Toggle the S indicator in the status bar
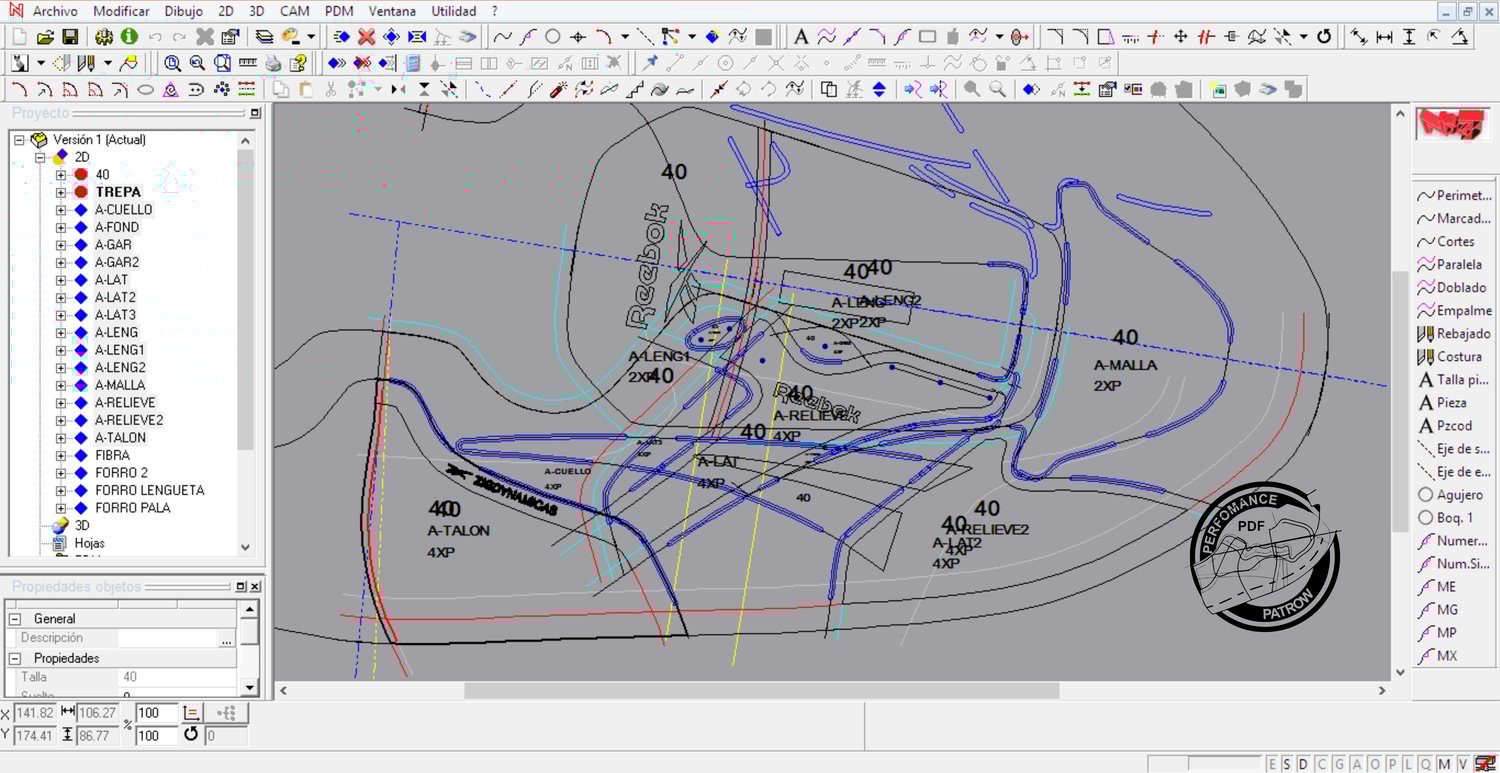Viewport: 1500px width, 773px height. coord(1287,764)
